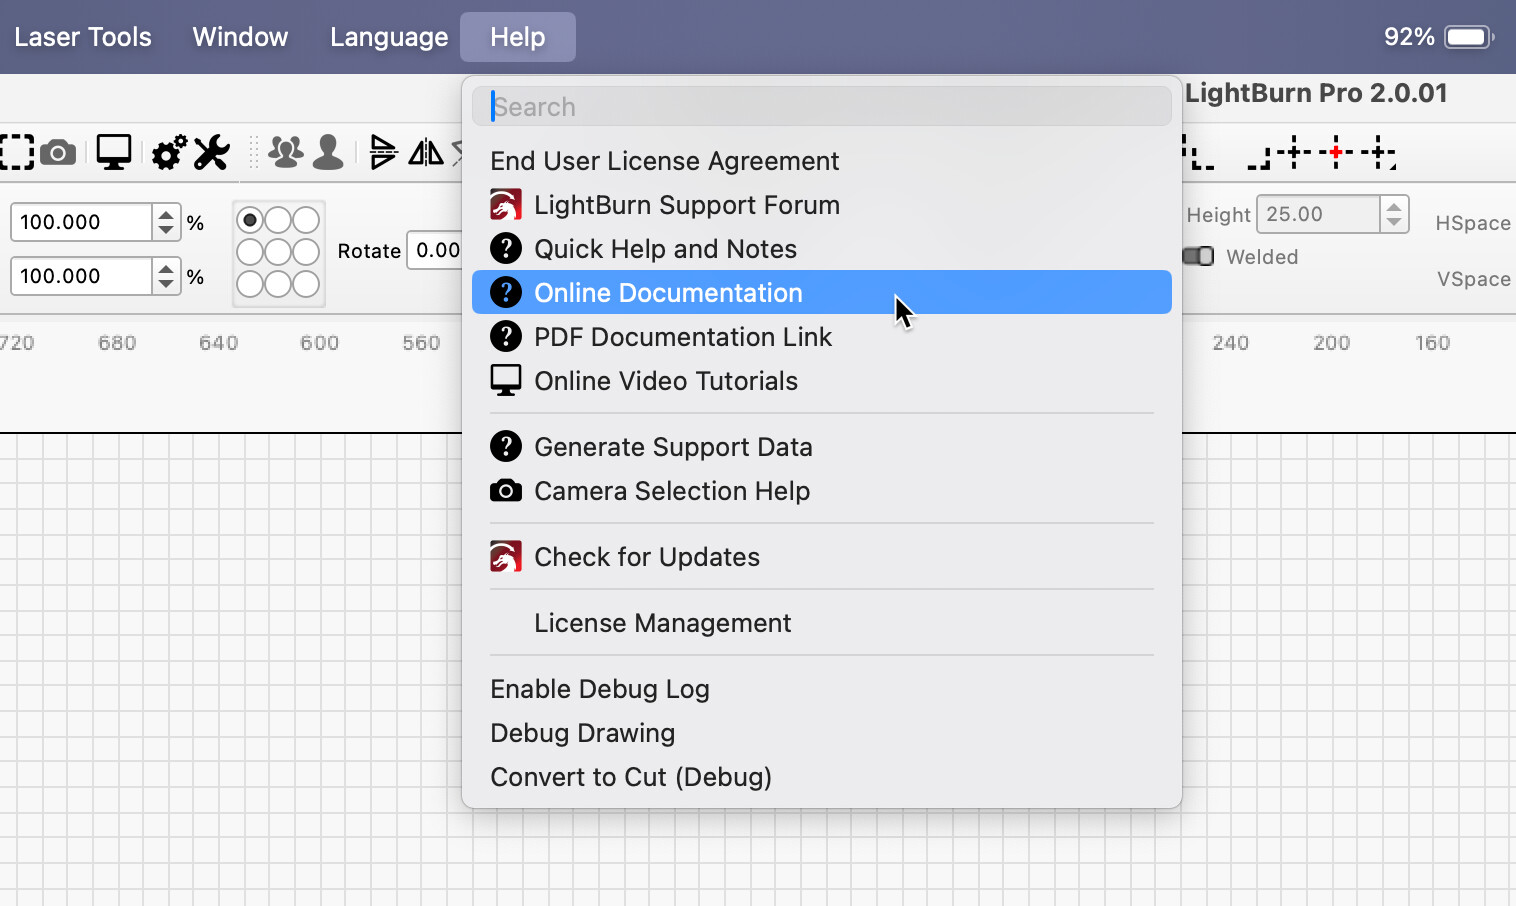Open the Language menu
The height and width of the screenshot is (906, 1516).
click(x=389, y=36)
